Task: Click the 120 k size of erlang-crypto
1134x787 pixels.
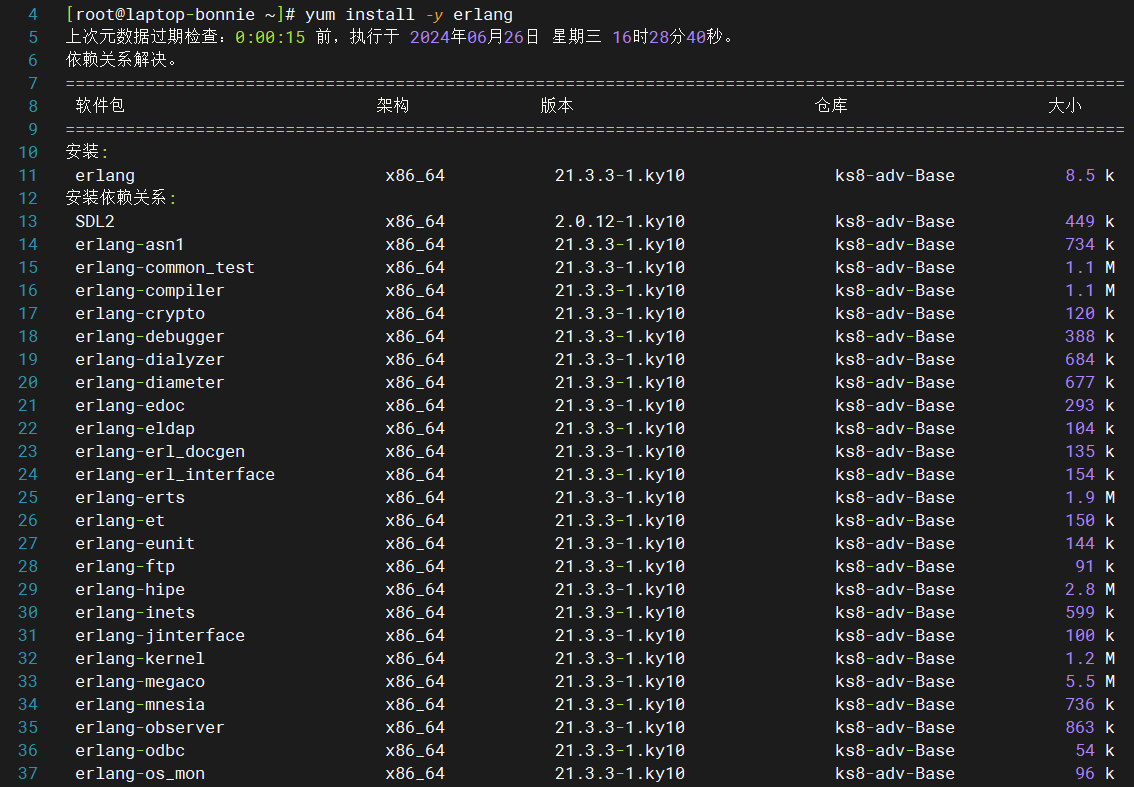Action: click(x=1089, y=314)
